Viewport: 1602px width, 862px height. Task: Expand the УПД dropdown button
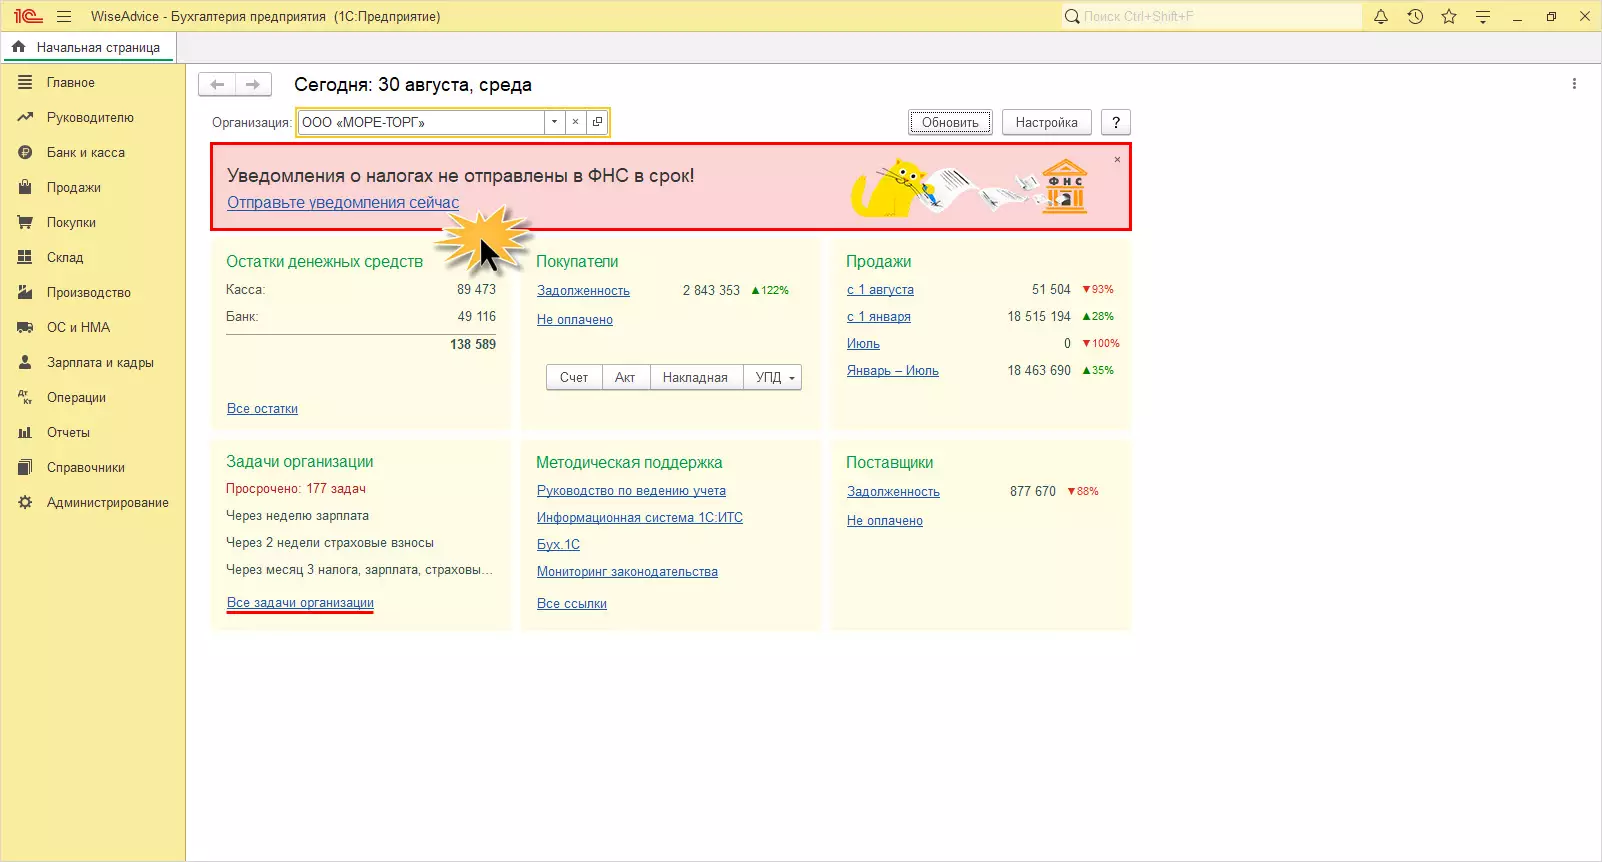tap(773, 377)
